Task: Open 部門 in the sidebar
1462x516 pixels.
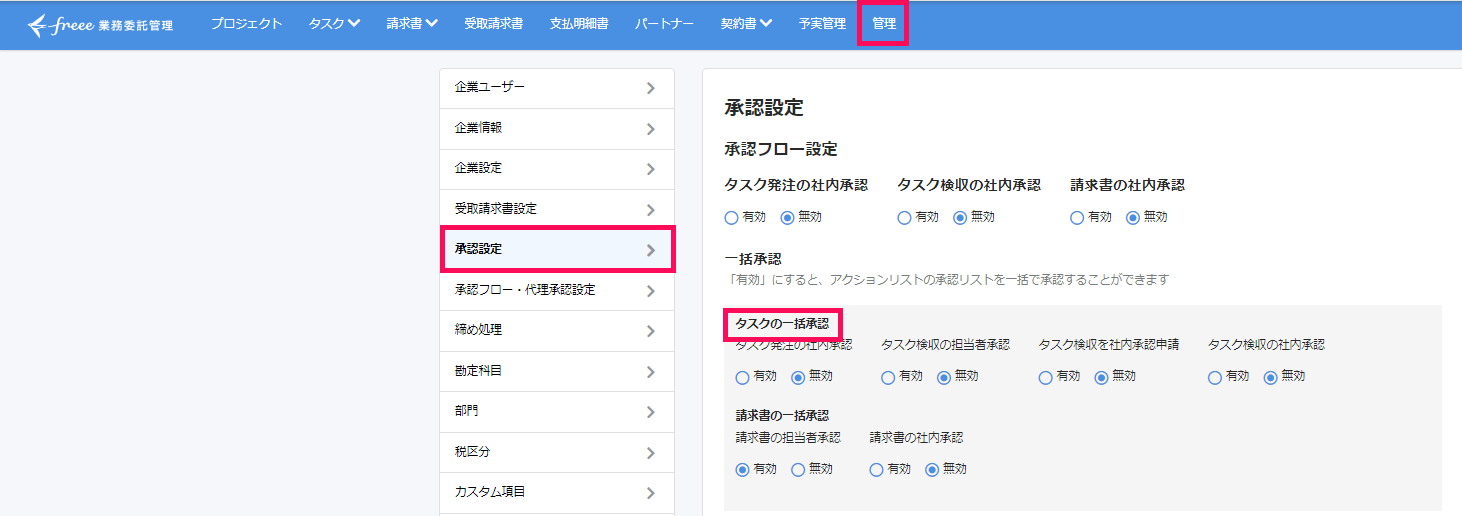Action: [557, 412]
